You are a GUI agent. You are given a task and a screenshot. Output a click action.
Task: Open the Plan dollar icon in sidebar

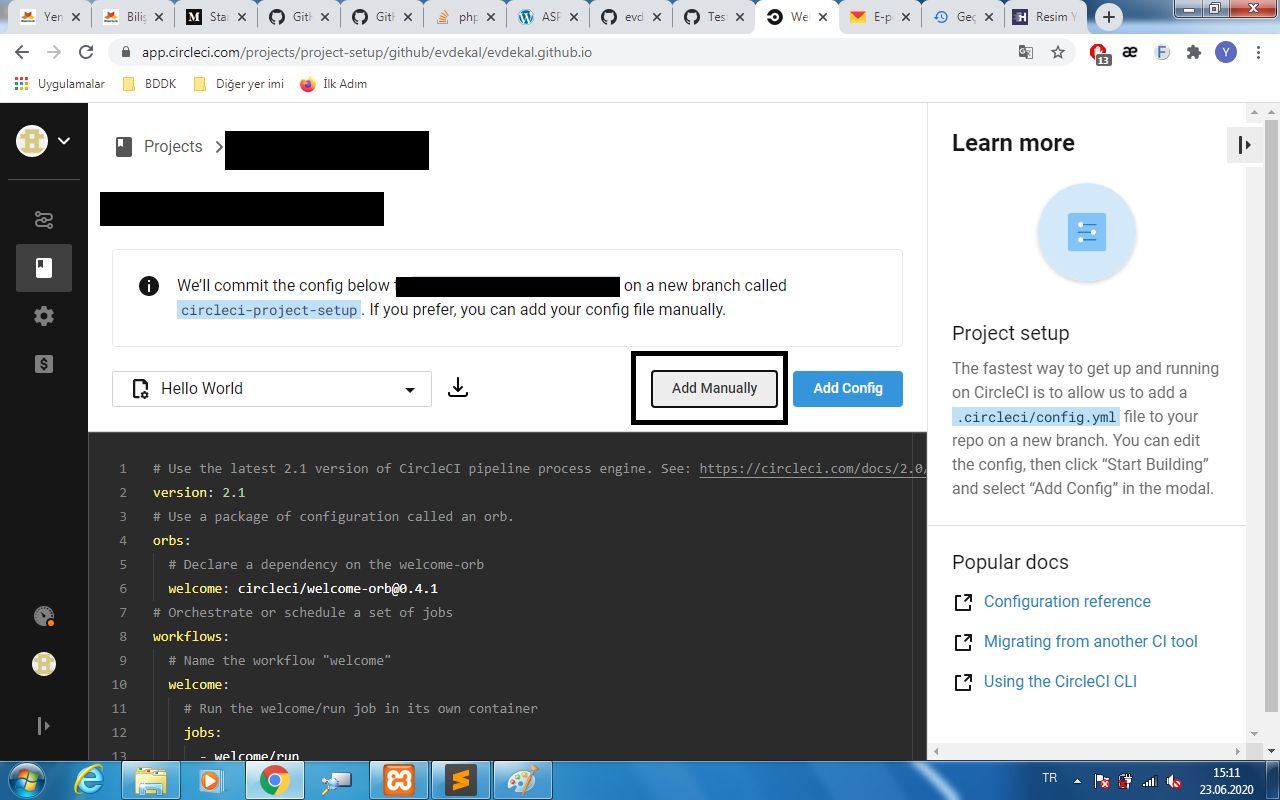[x=43, y=364]
